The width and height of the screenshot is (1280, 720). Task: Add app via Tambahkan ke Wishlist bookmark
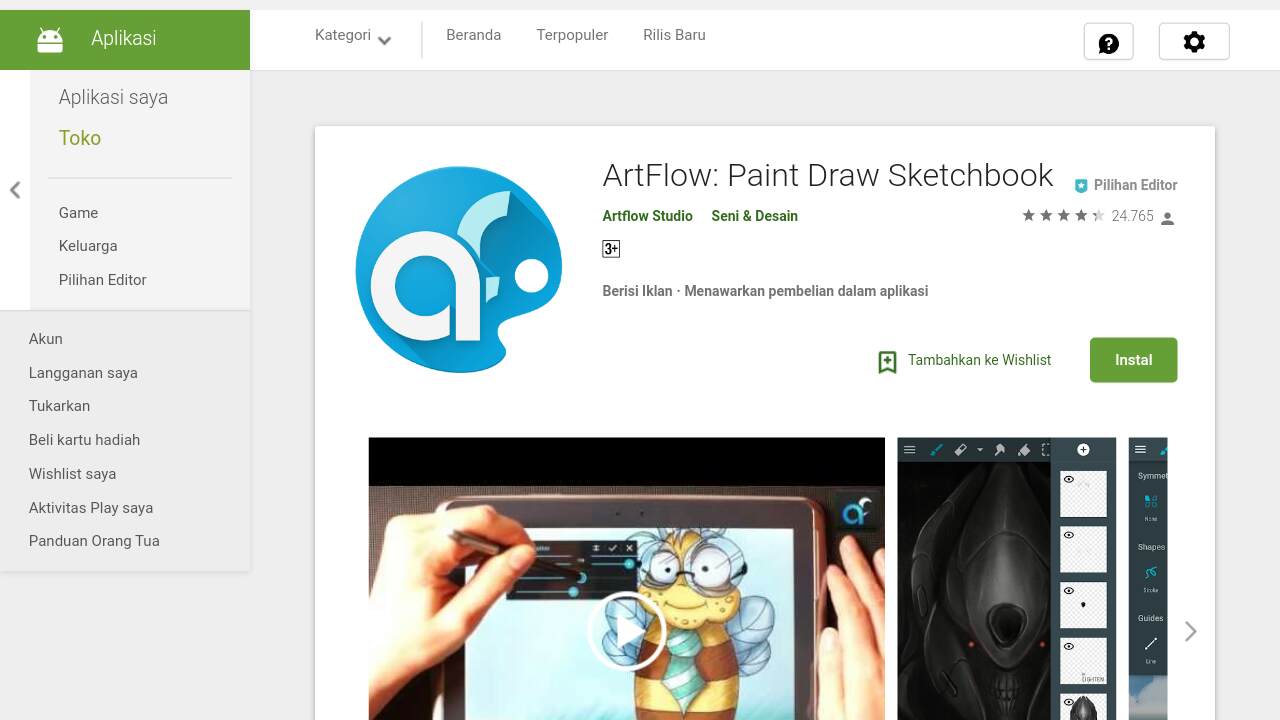[964, 361]
